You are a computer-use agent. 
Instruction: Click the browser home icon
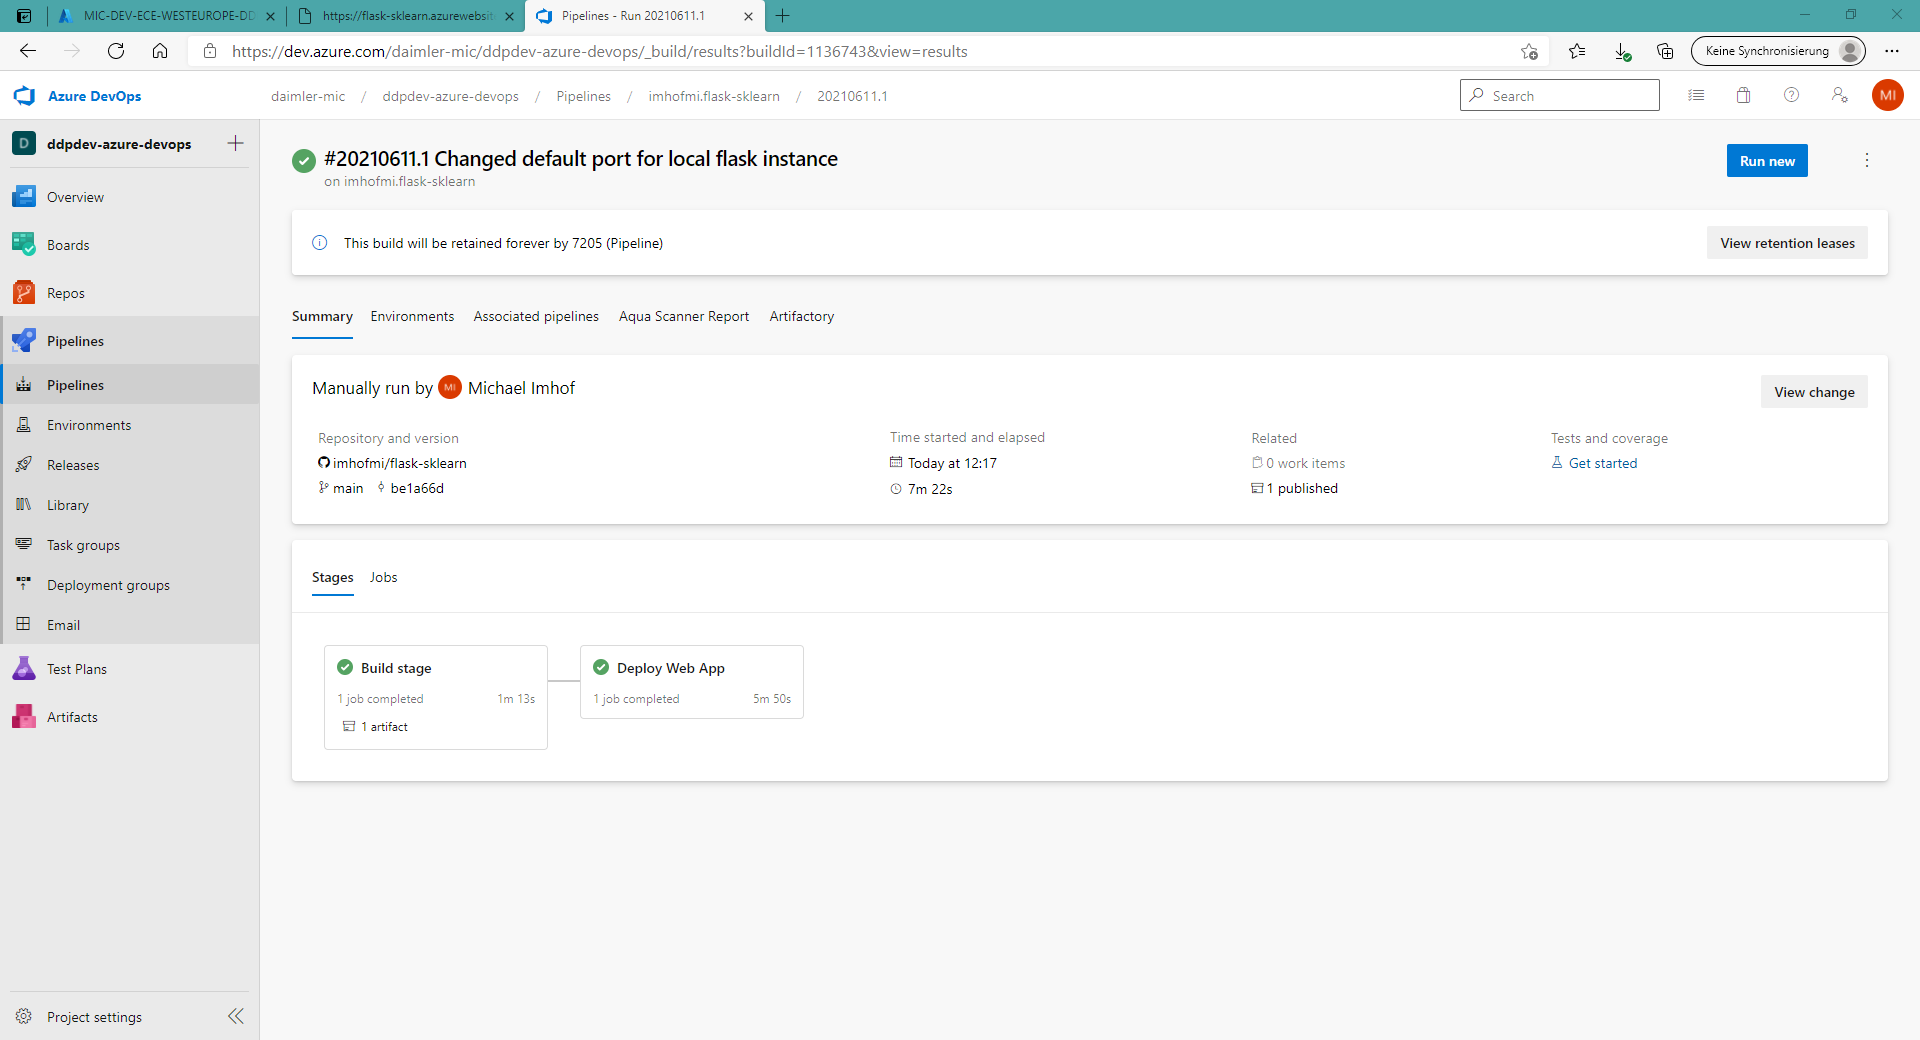[160, 51]
